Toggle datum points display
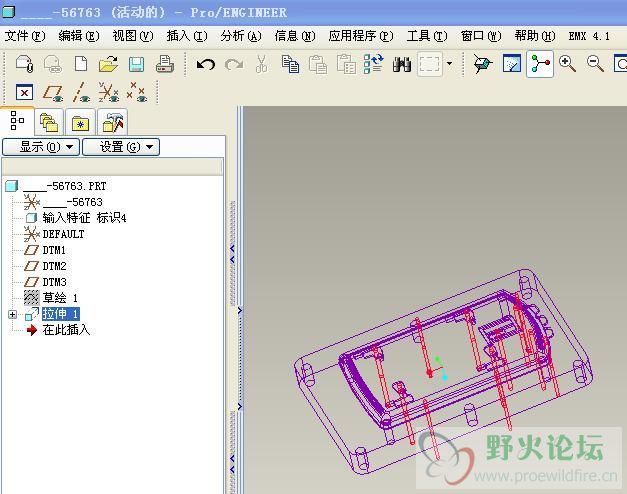The image size is (627, 494). (x=136, y=93)
